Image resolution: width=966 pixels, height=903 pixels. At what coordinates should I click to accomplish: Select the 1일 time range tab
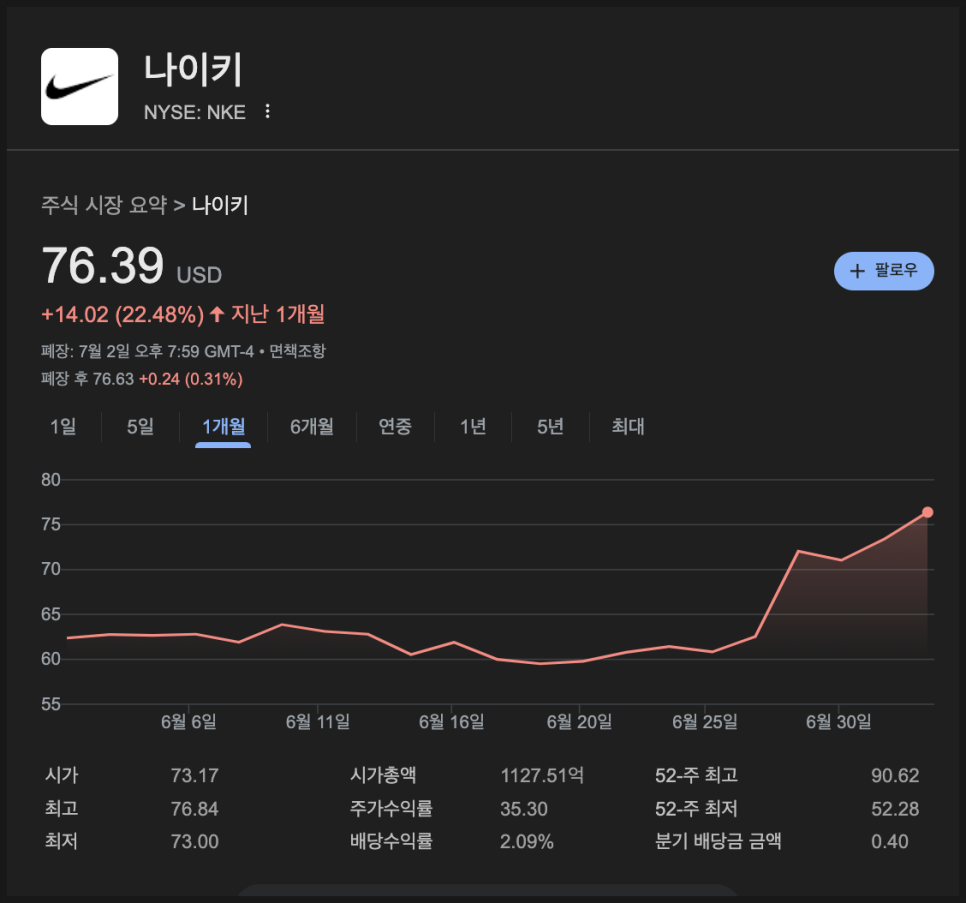point(63,426)
